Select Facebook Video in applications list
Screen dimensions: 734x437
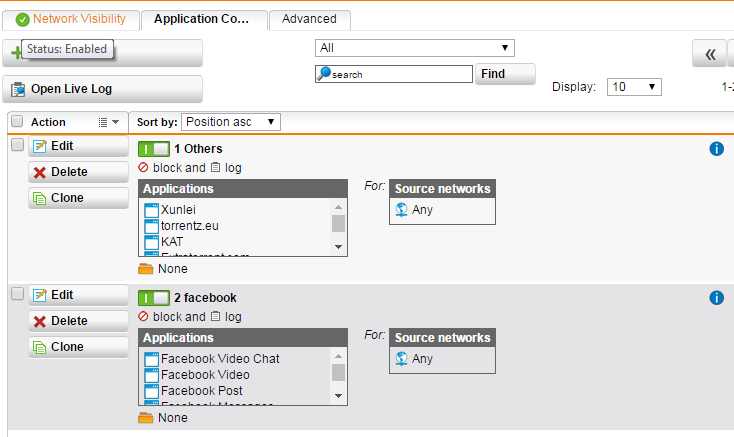[205, 375]
